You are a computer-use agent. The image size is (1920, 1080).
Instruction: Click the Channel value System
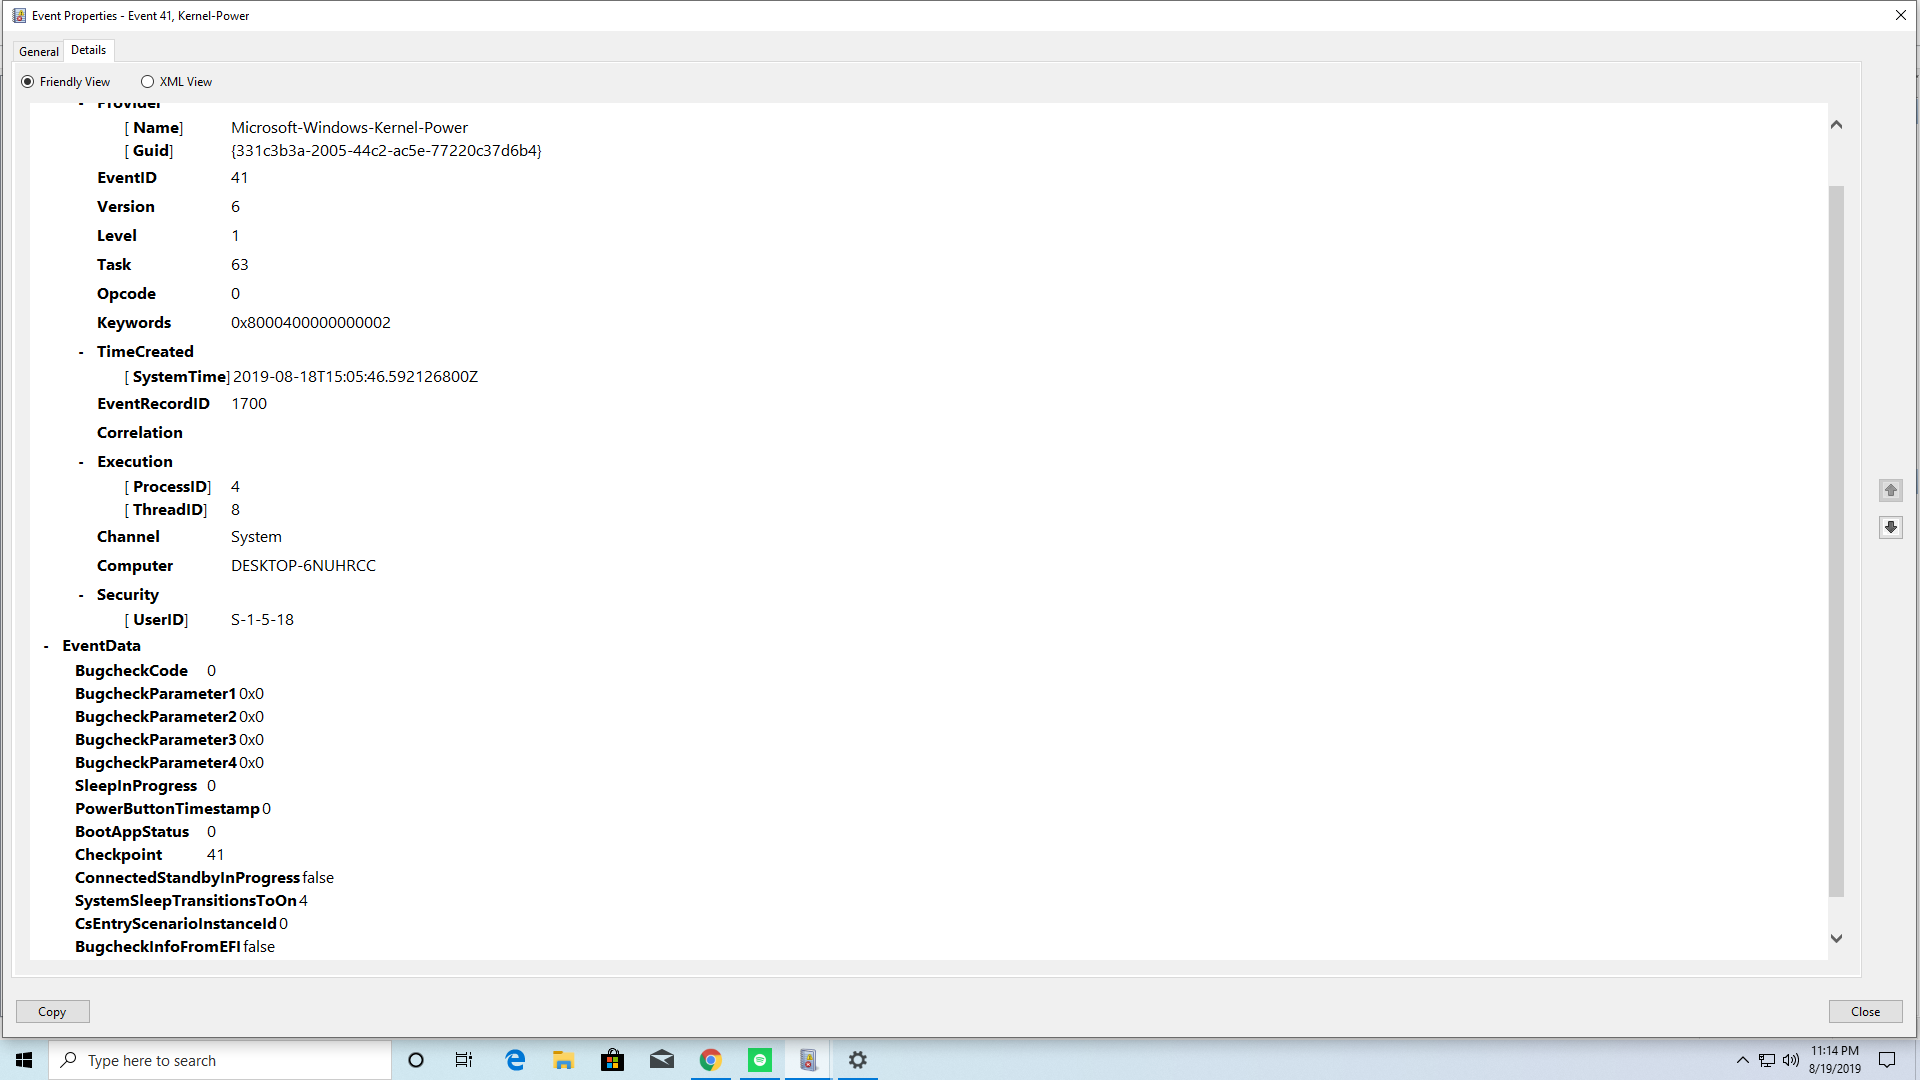pos(256,537)
